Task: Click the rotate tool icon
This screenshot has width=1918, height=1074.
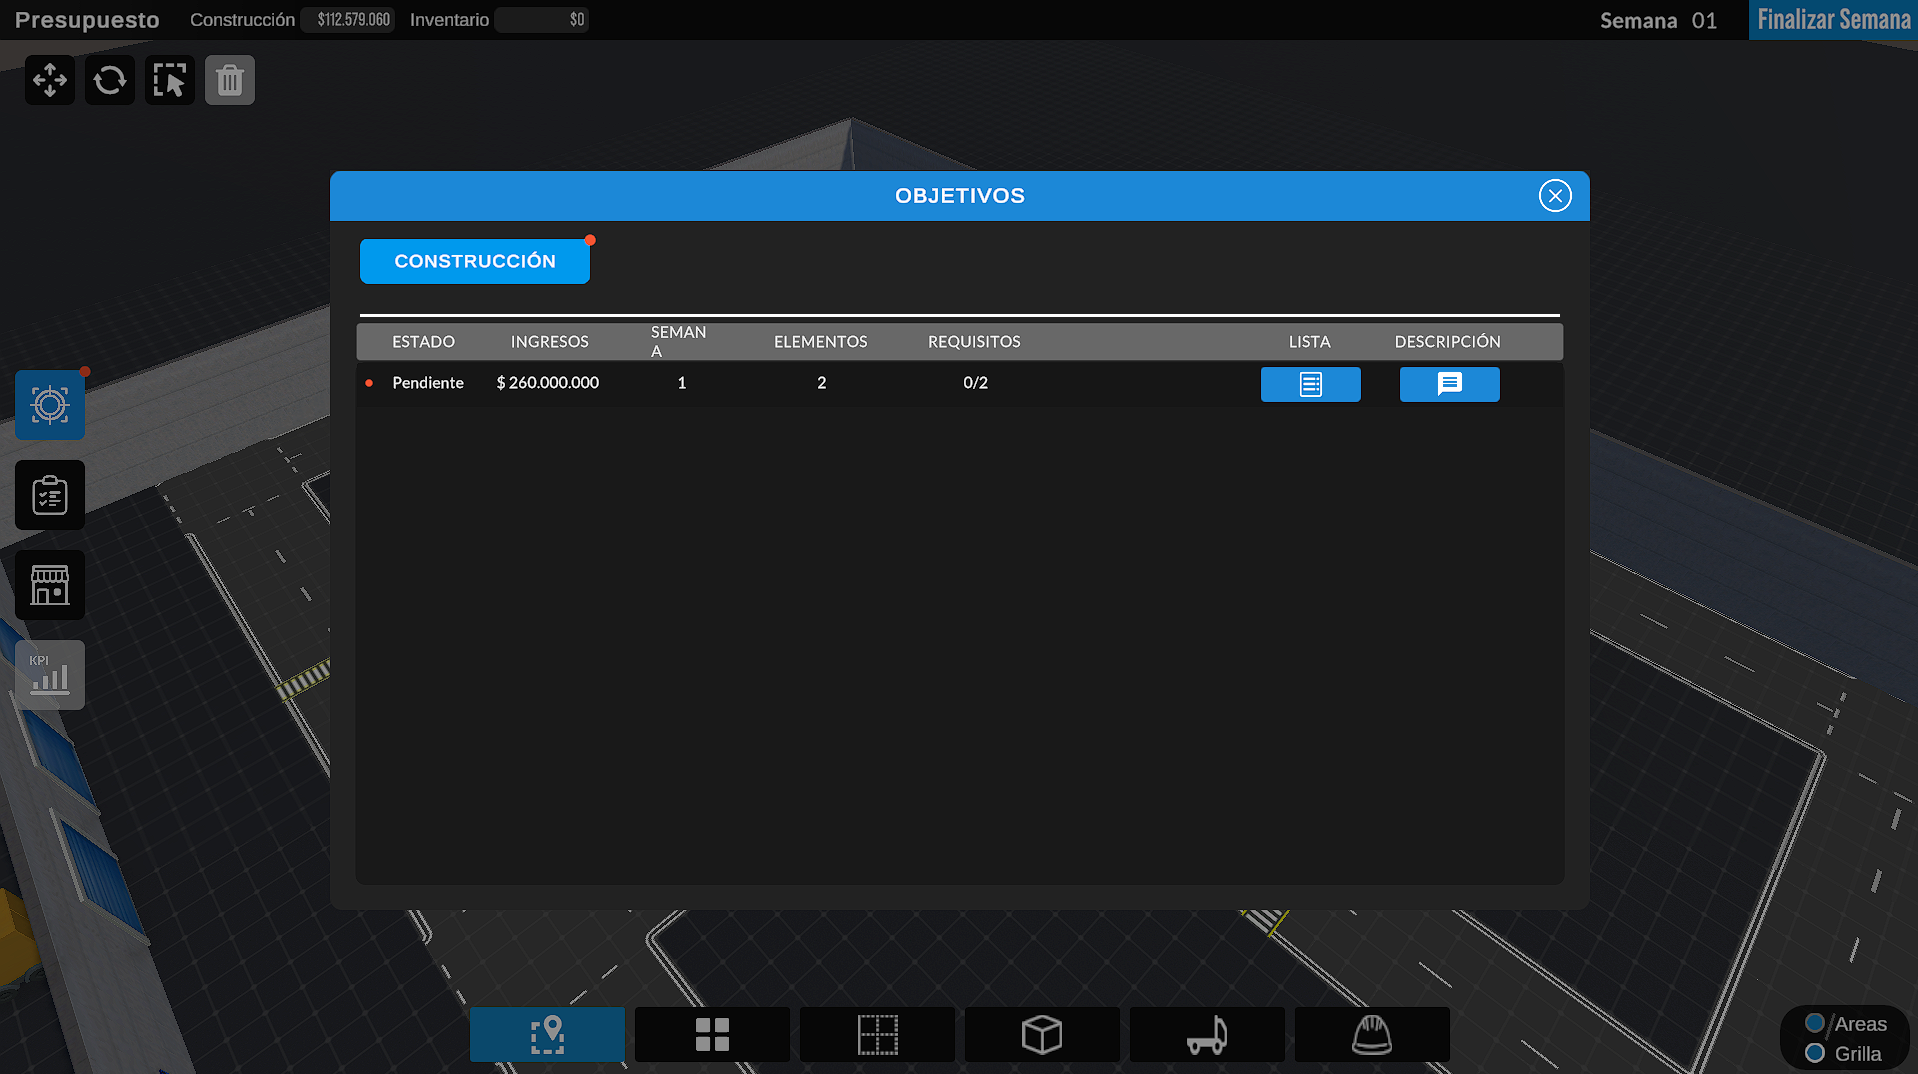Action: [110, 80]
